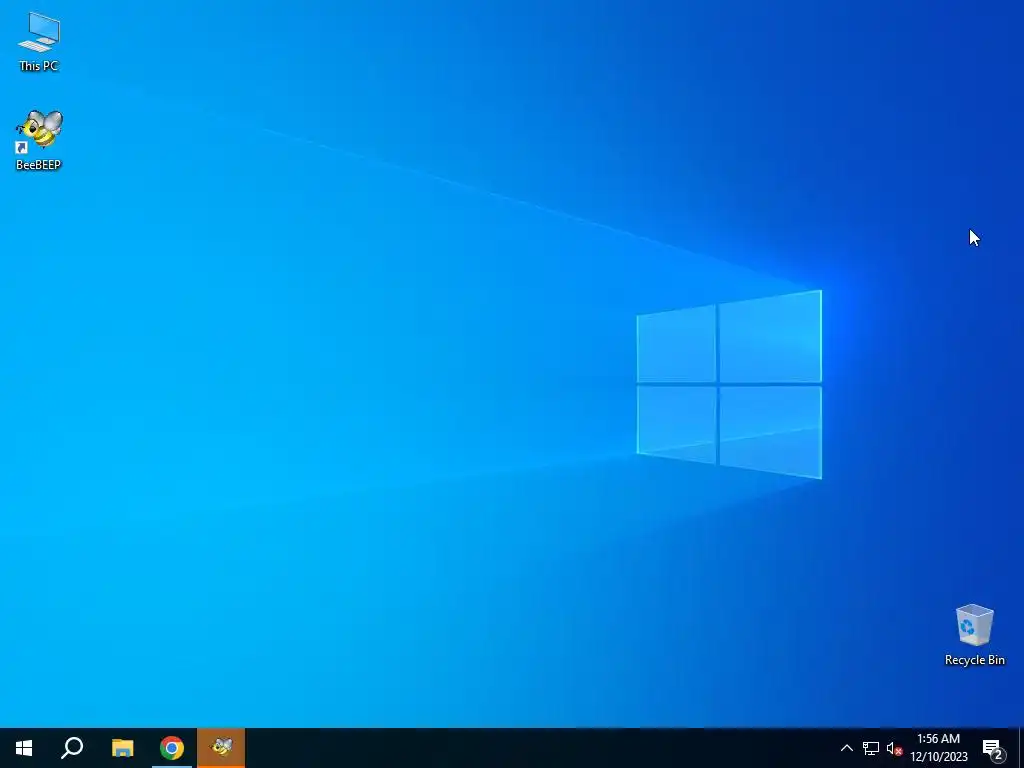The image size is (1024, 768).
Task: Click the 12/10/2023 date in taskbar
Action: coord(938,757)
